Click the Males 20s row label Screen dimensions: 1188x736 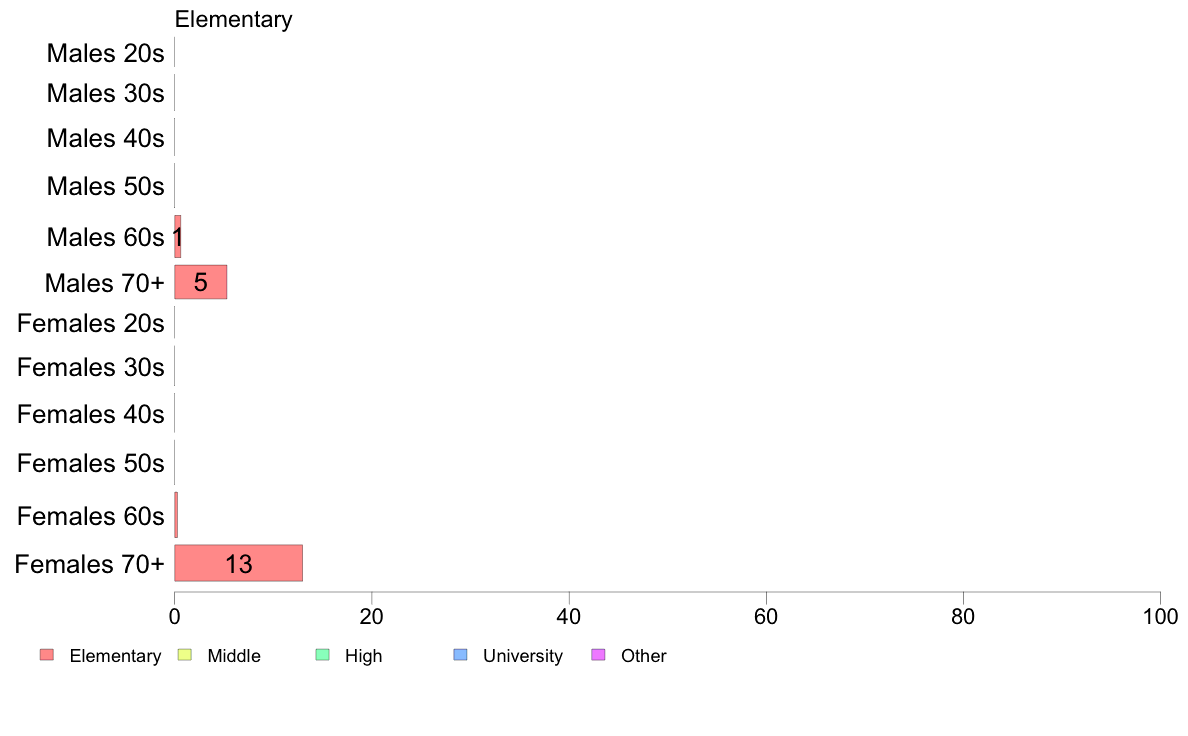[105, 53]
